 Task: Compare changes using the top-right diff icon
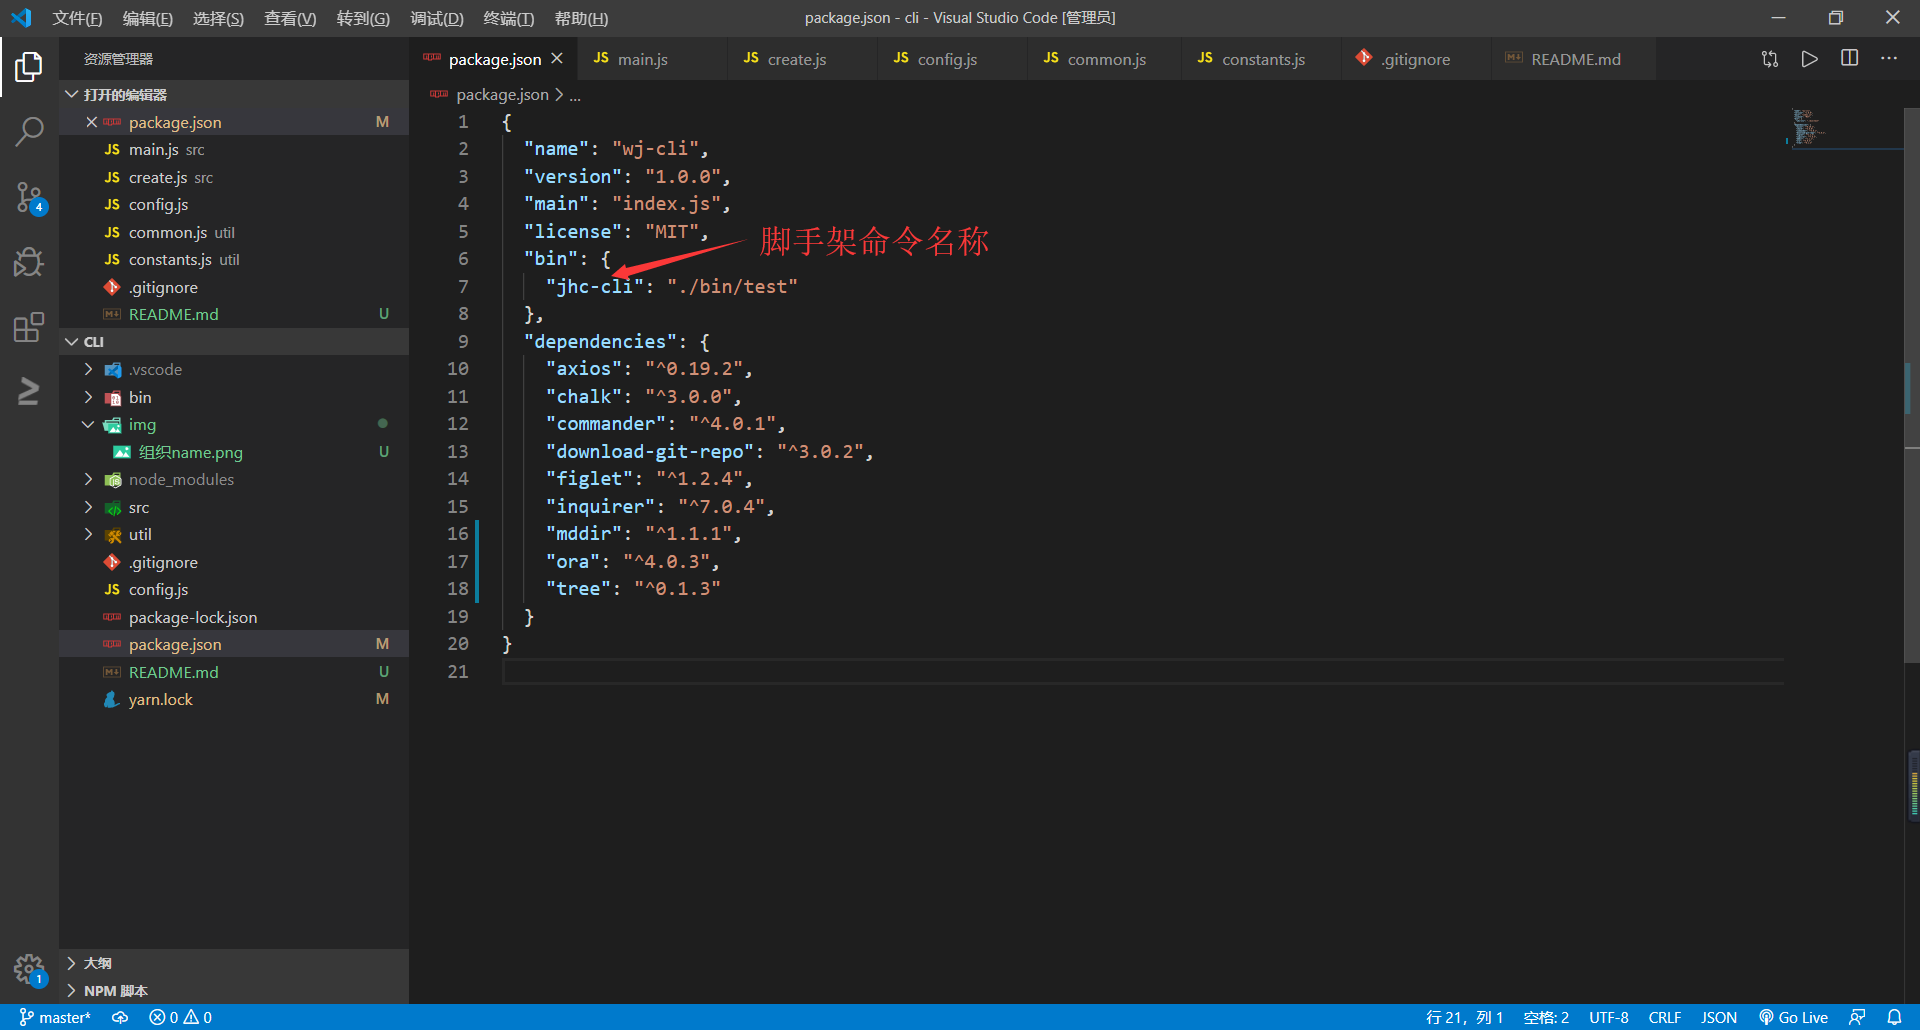[x=1769, y=59]
